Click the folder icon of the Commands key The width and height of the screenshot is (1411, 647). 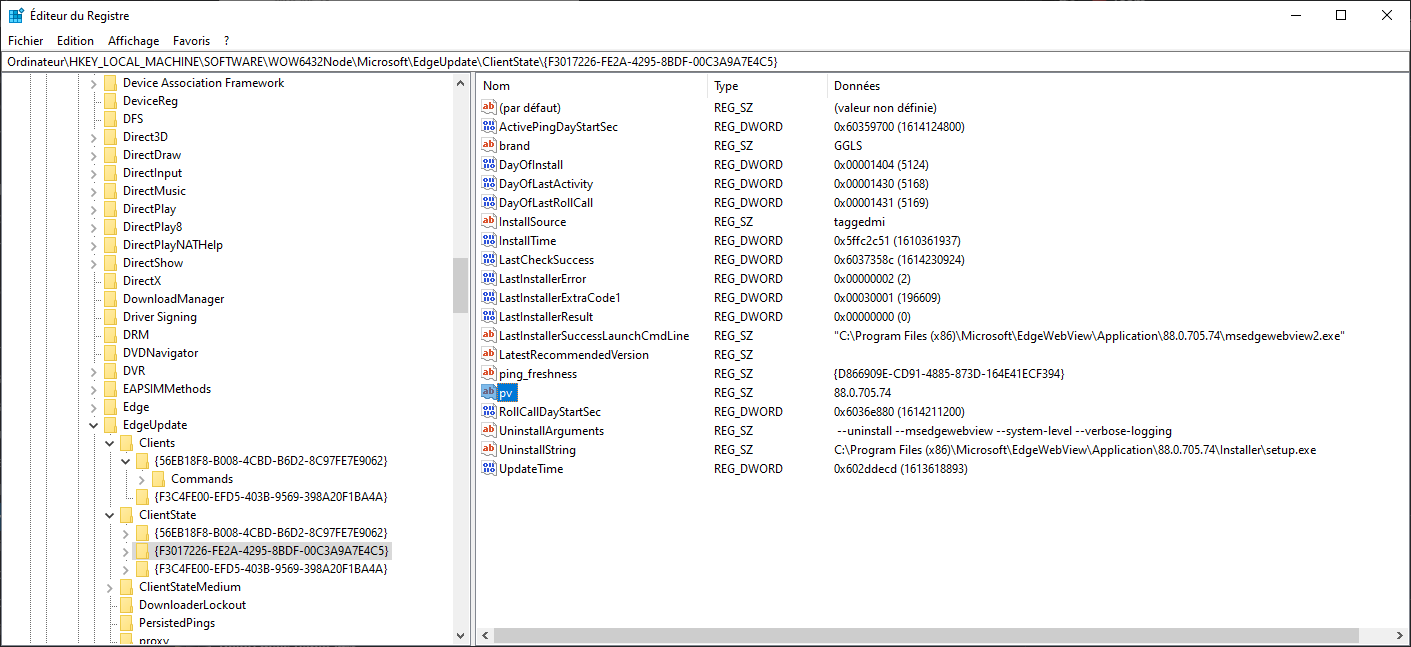pyautogui.click(x=158, y=479)
